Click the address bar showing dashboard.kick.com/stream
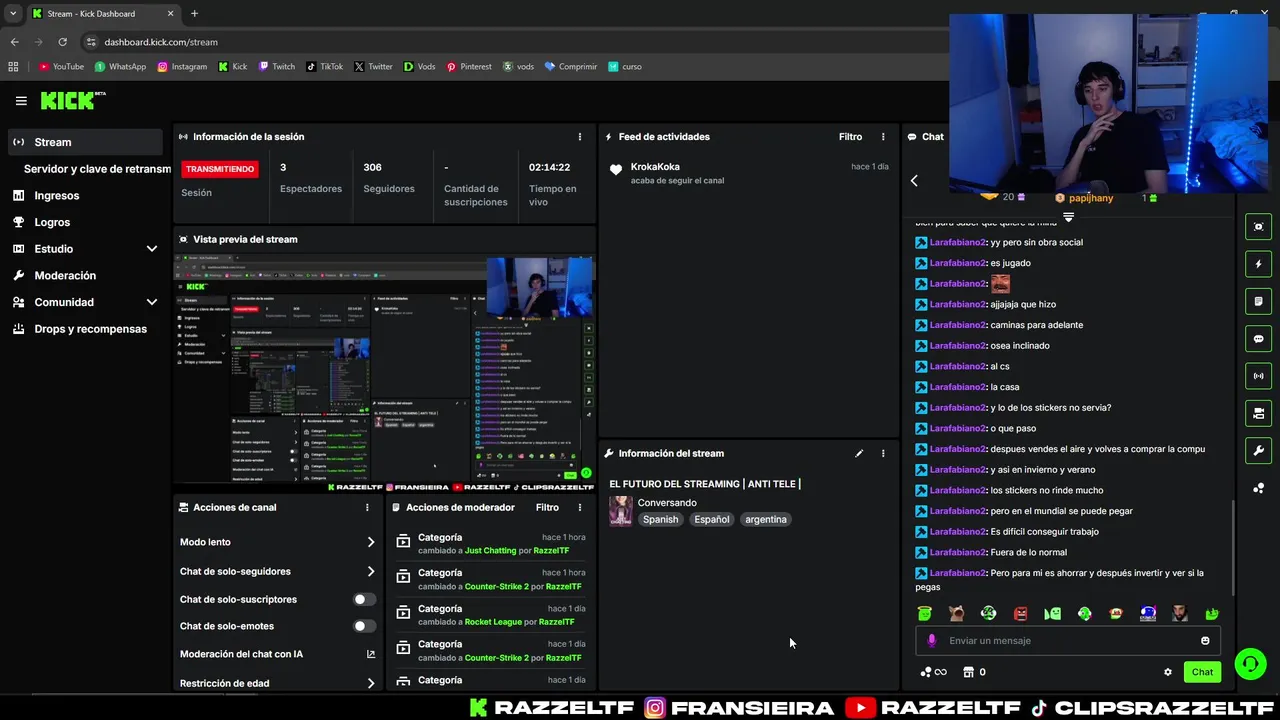This screenshot has width=1280, height=720. click(x=160, y=42)
